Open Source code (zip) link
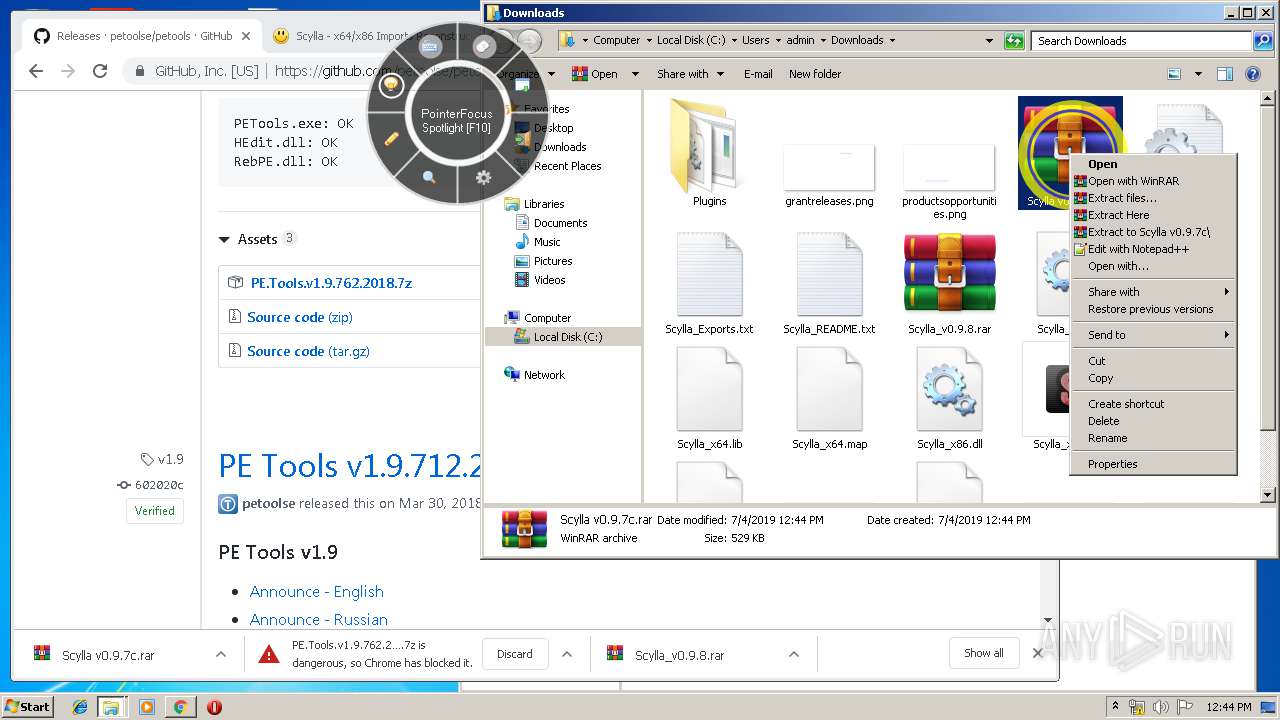This screenshot has height=720, width=1280. 300,317
